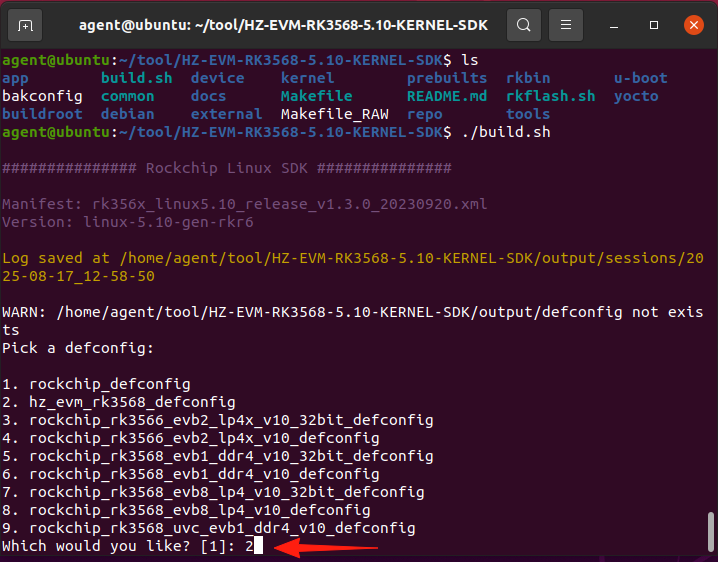Click the Manifest xml file name
The image size is (718, 562).
tap(289, 204)
